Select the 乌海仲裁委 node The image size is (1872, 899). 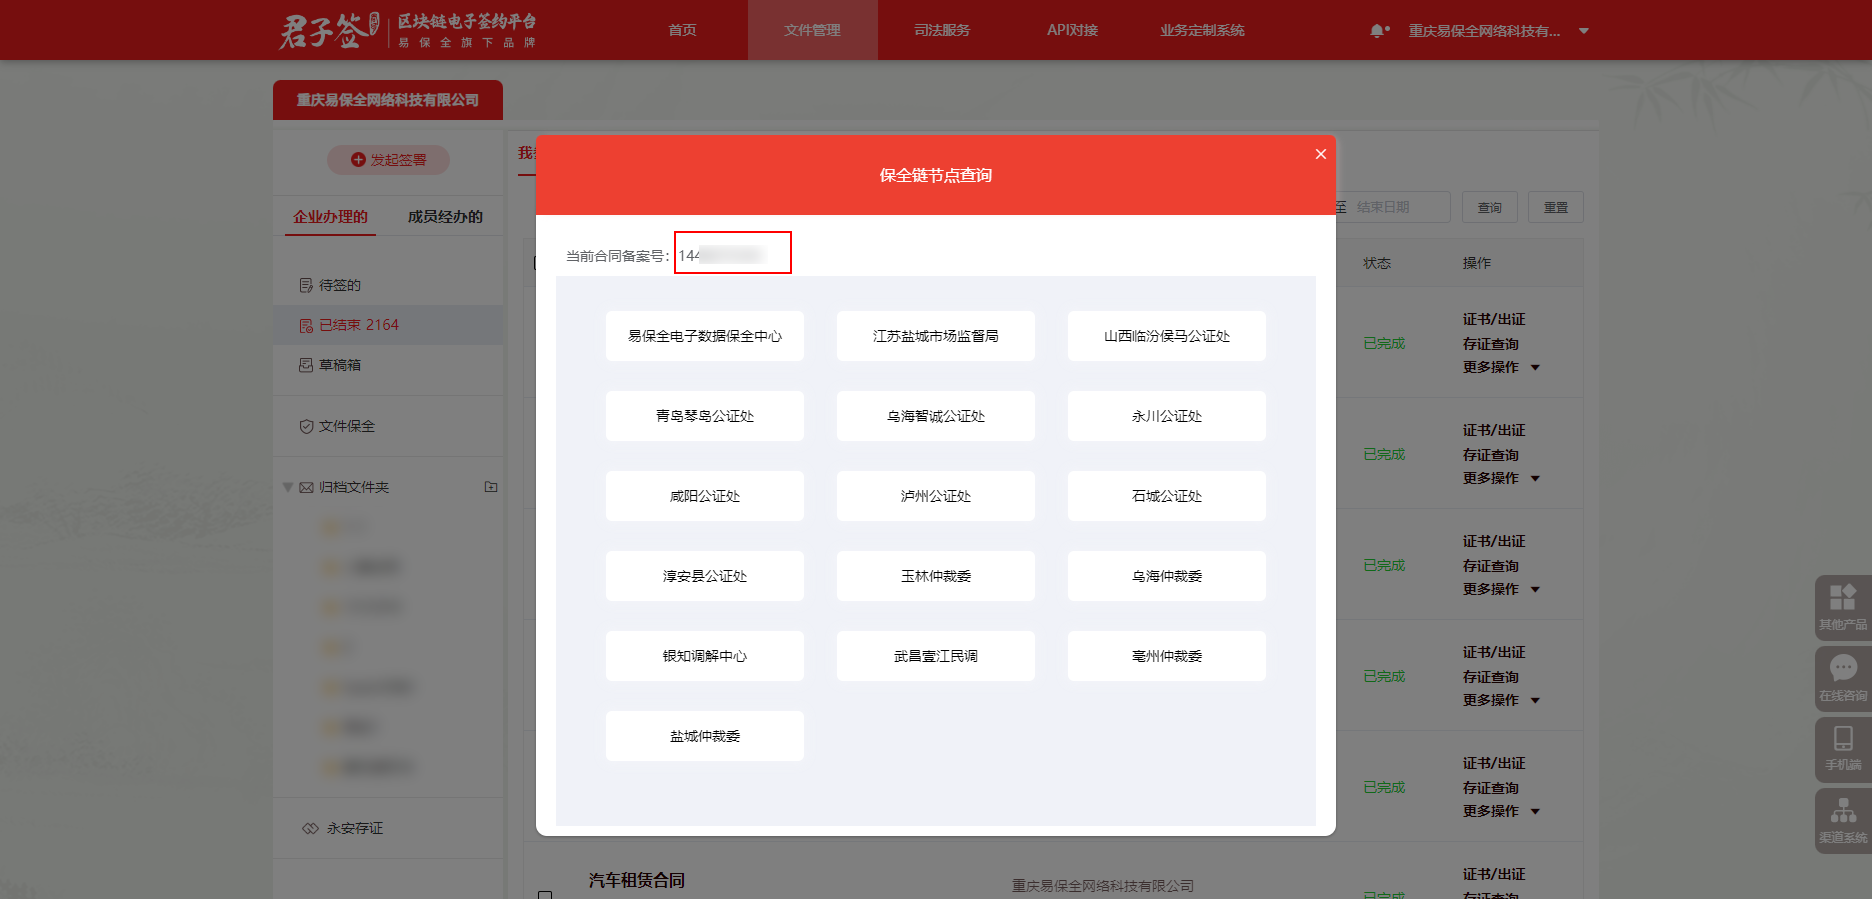pos(1166,576)
